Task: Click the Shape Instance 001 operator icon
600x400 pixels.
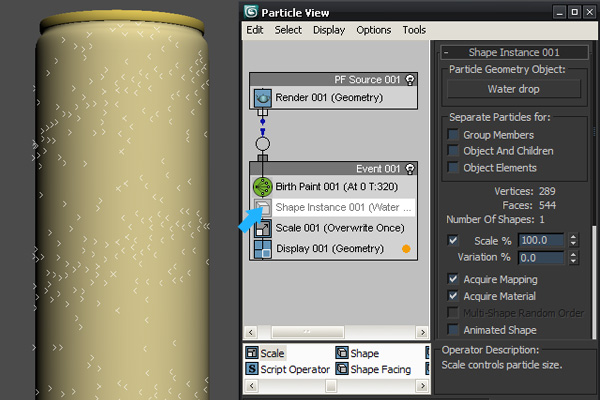Action: coord(262,208)
